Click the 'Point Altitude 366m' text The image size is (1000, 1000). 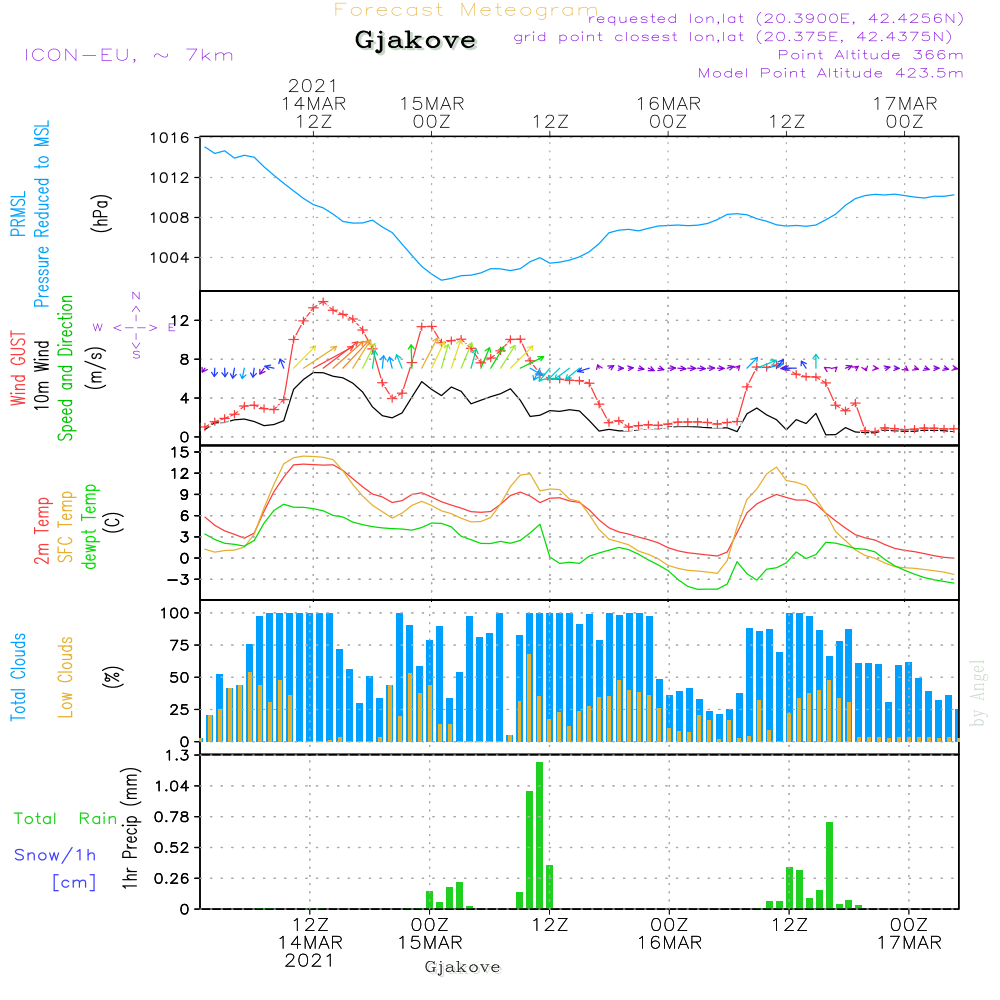[x=870, y=55]
